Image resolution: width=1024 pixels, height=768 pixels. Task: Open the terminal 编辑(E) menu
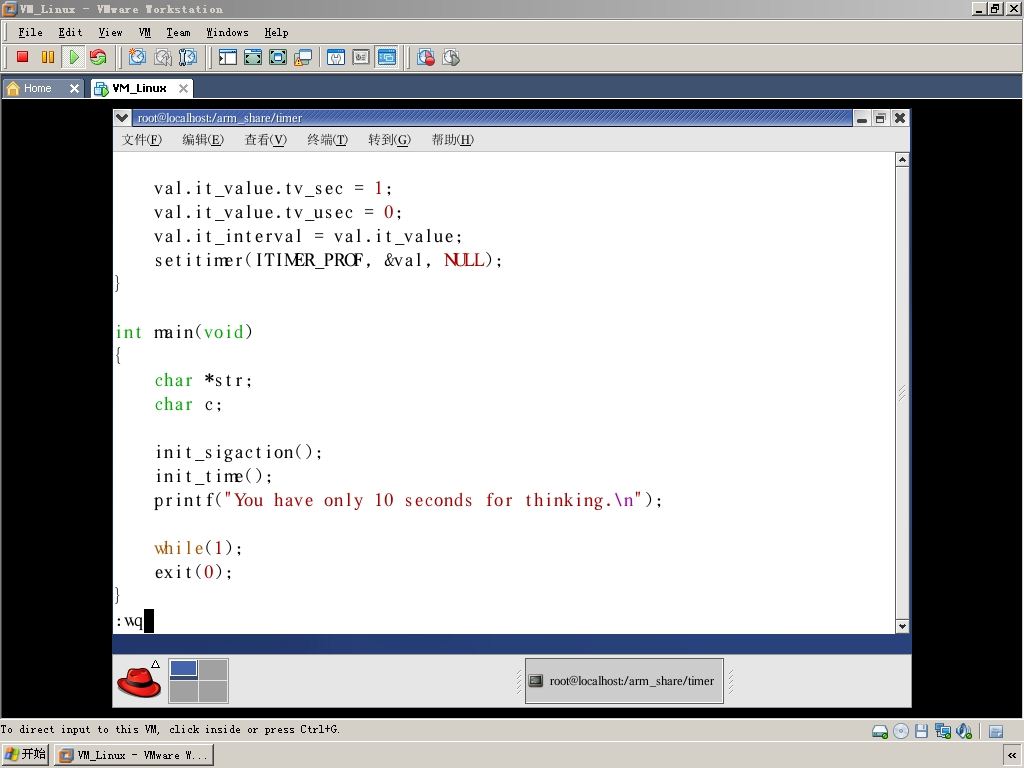(x=203, y=140)
